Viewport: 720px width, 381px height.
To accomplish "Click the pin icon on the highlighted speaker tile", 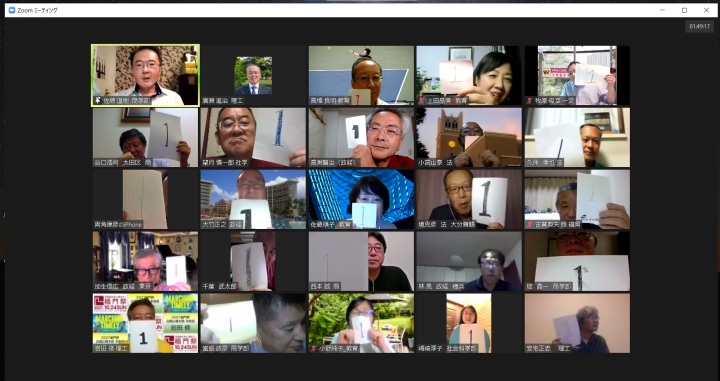I will click(x=98, y=101).
